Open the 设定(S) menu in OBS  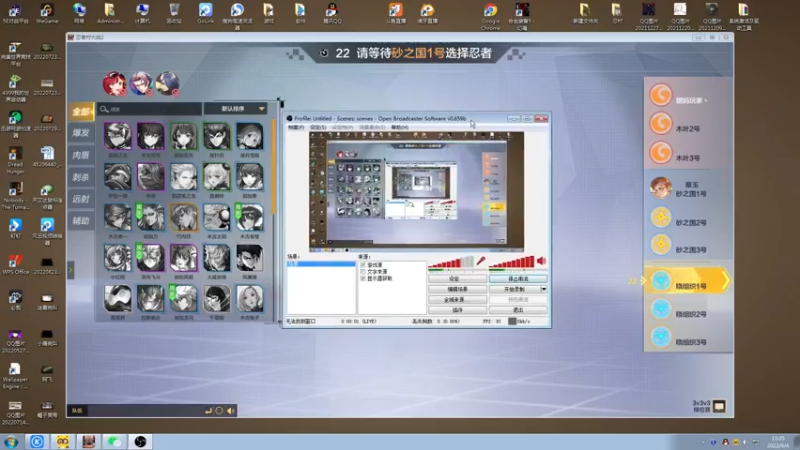click(x=318, y=127)
